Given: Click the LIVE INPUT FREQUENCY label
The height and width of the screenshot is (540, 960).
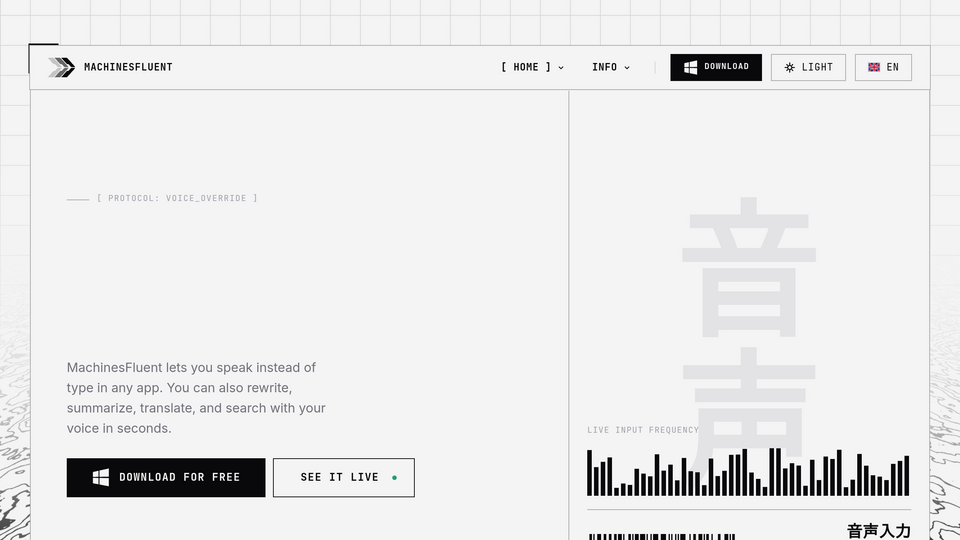Looking at the screenshot, I should 643,430.
